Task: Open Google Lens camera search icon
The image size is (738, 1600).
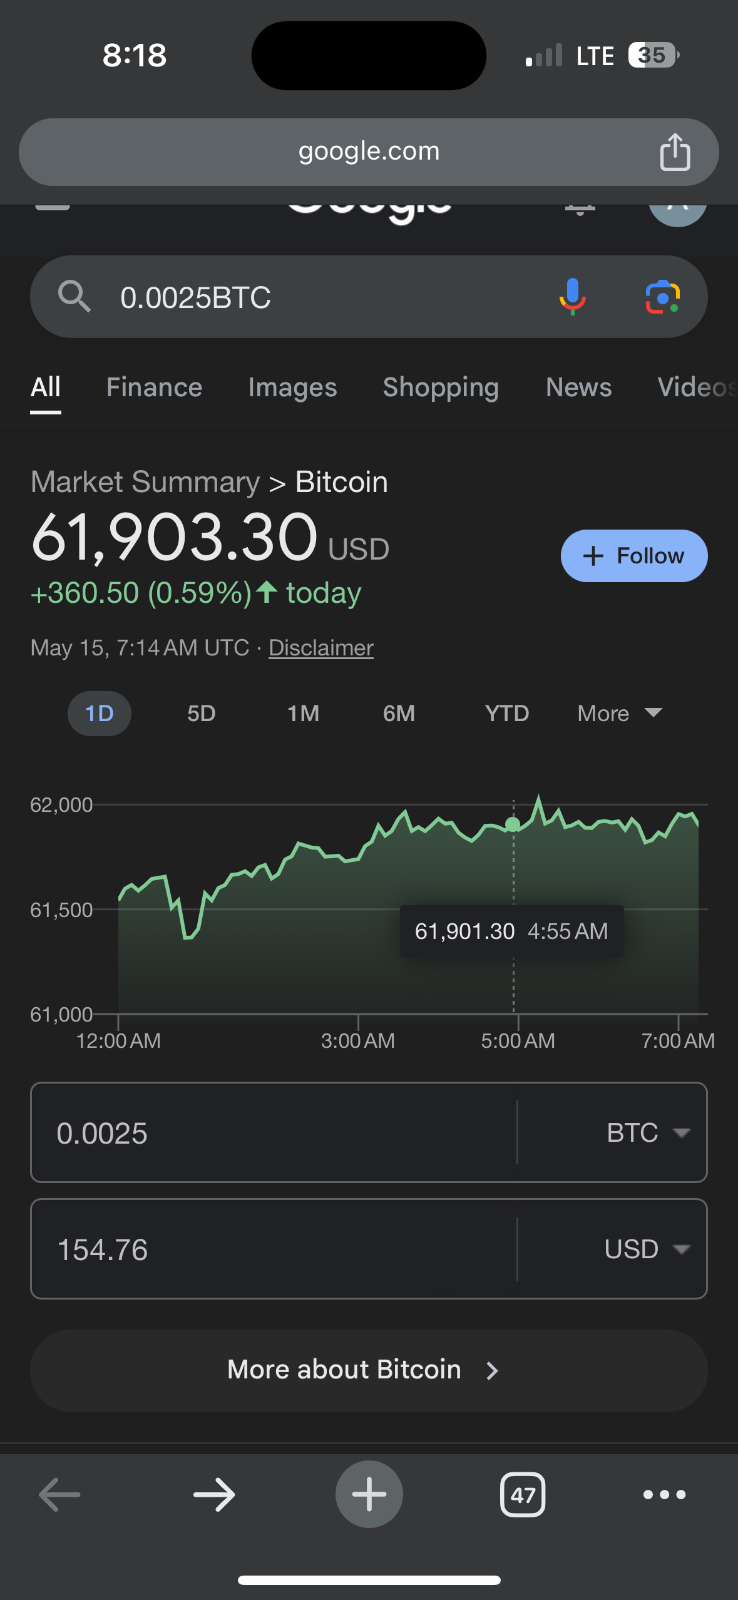Action: click(663, 297)
